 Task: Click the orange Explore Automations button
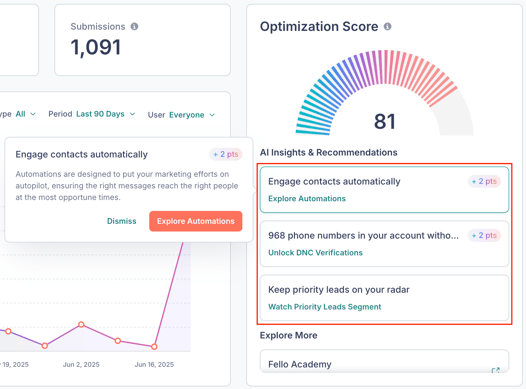[x=196, y=221]
